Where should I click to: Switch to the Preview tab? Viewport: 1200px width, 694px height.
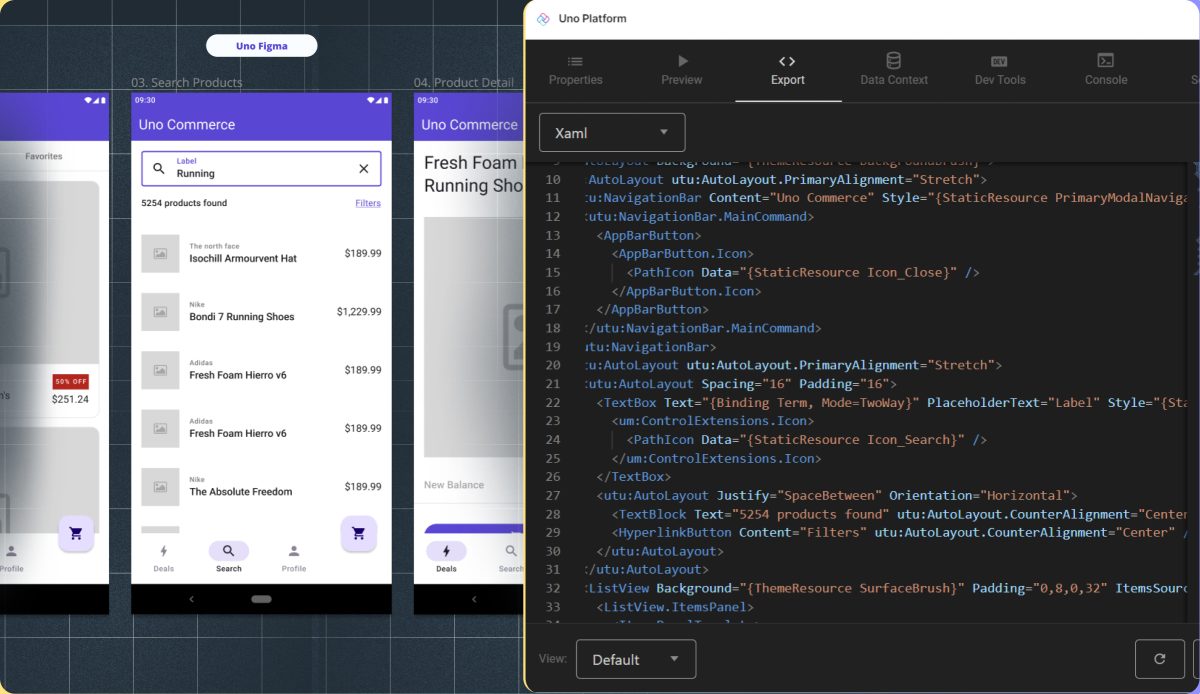(x=681, y=70)
